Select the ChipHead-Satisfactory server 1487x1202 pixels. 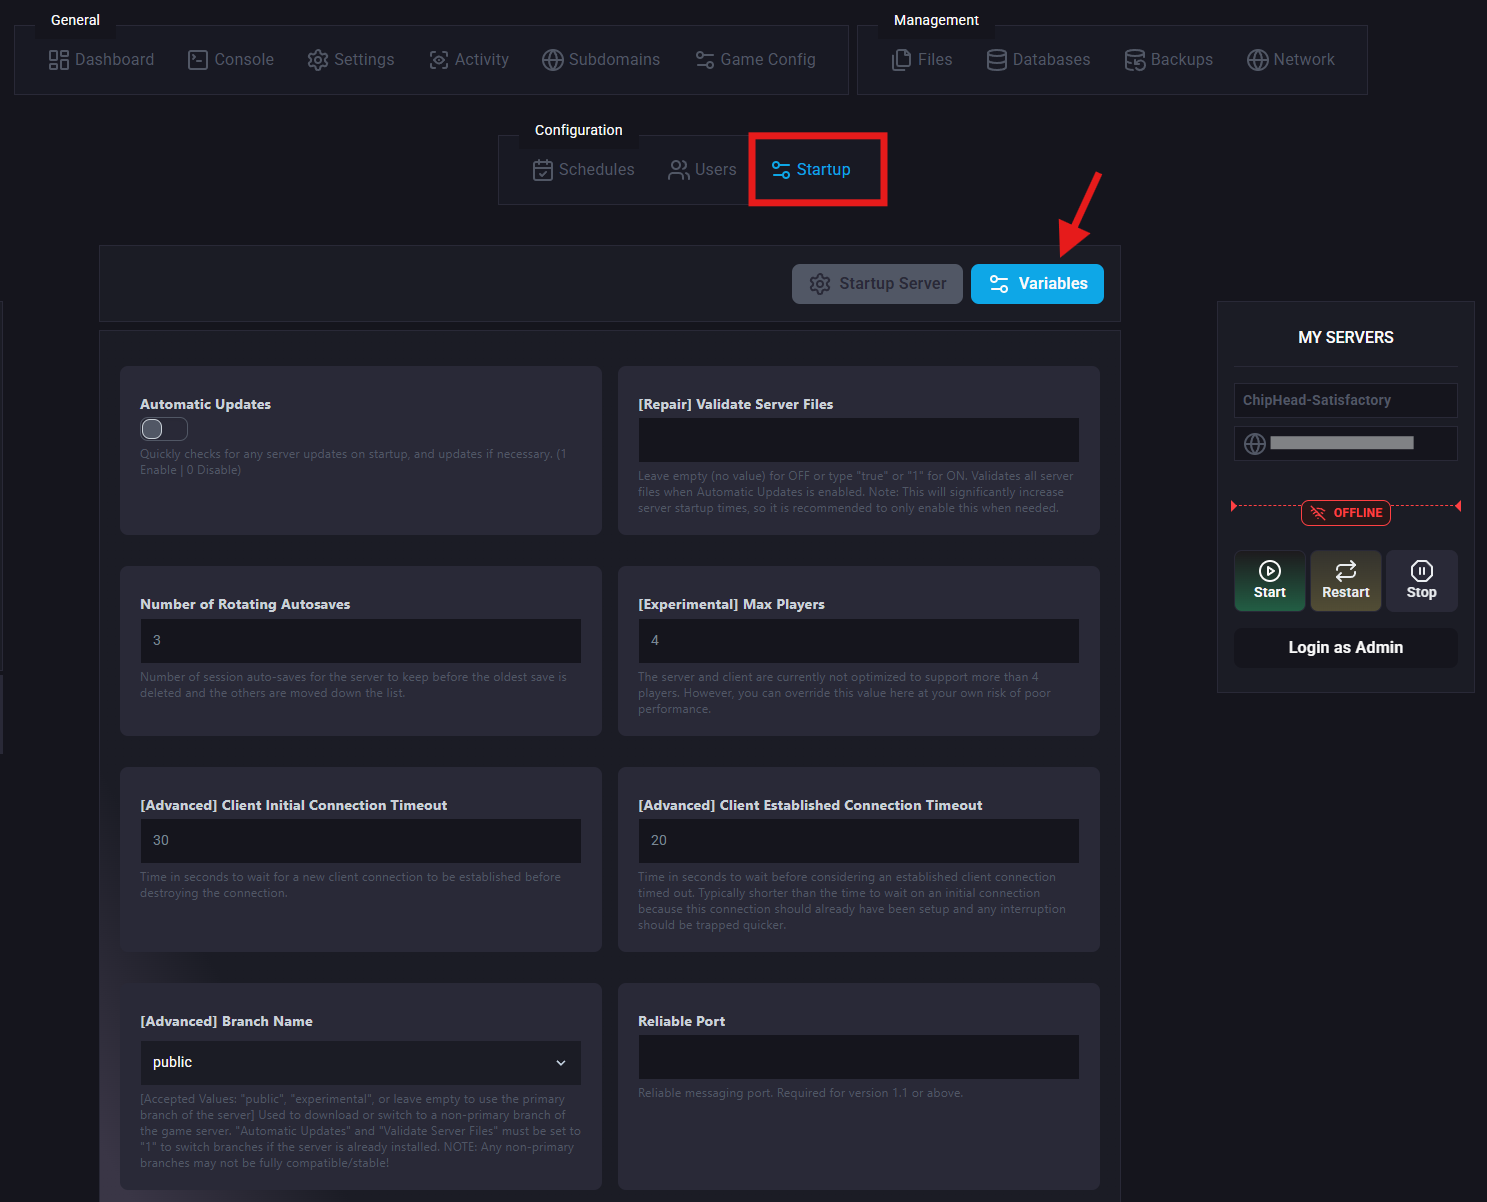tap(1345, 400)
